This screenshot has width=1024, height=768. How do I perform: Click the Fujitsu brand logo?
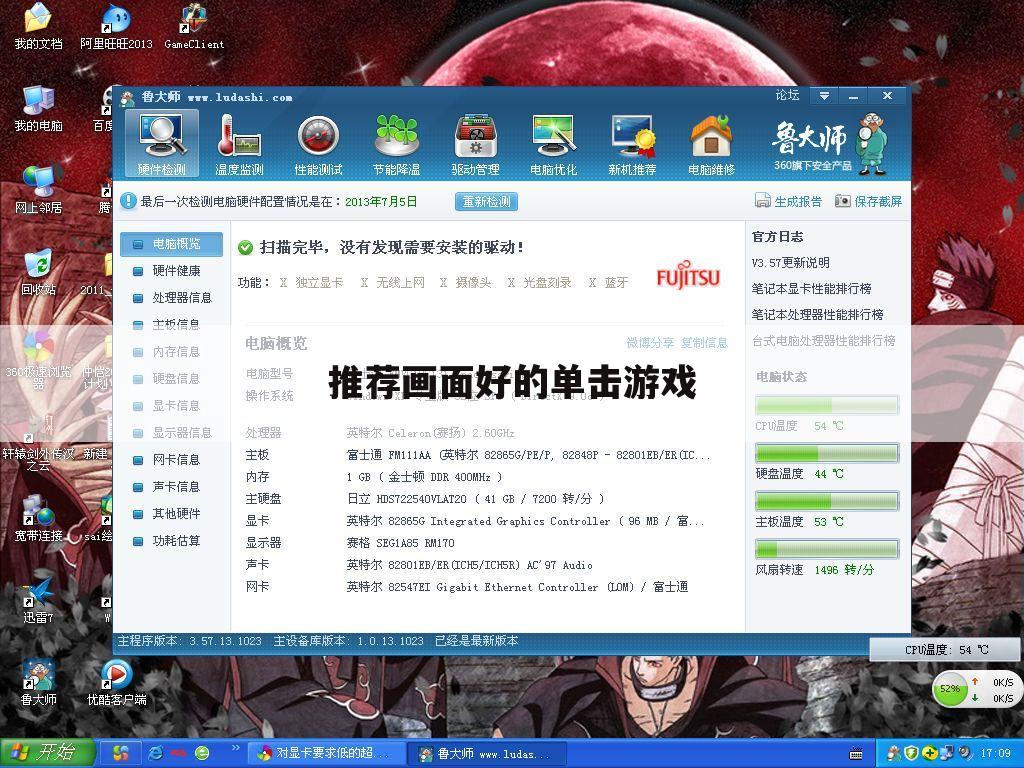click(x=688, y=276)
